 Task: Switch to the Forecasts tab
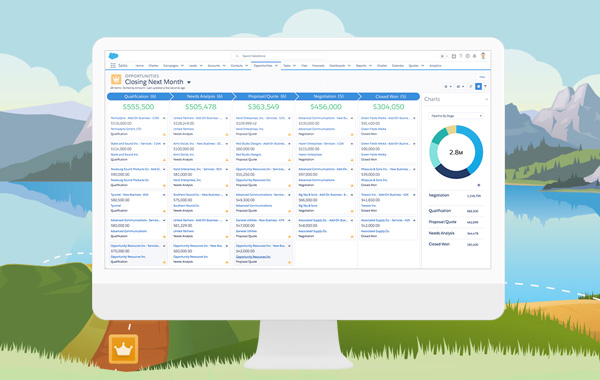coord(318,66)
